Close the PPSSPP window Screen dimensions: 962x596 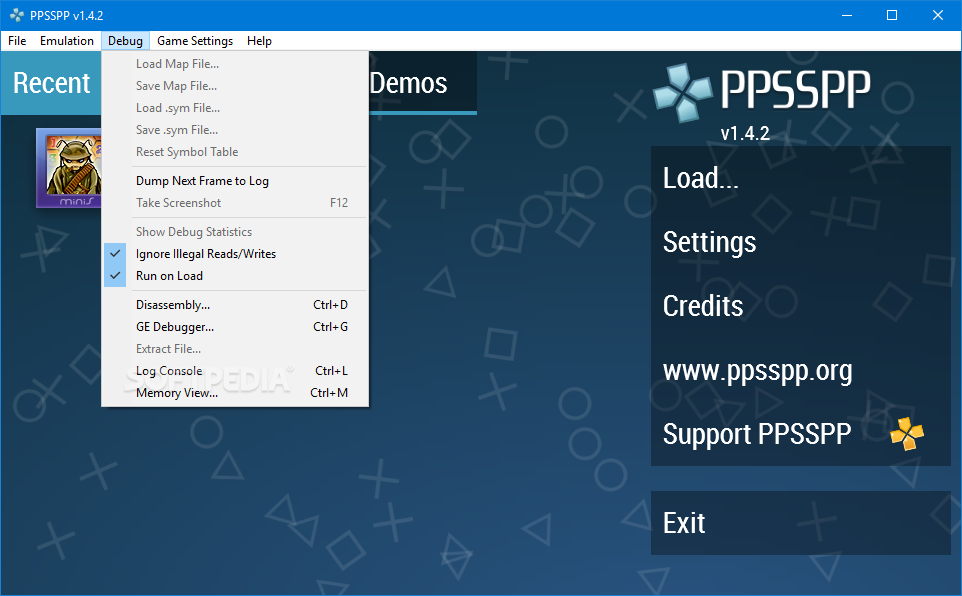[938, 15]
